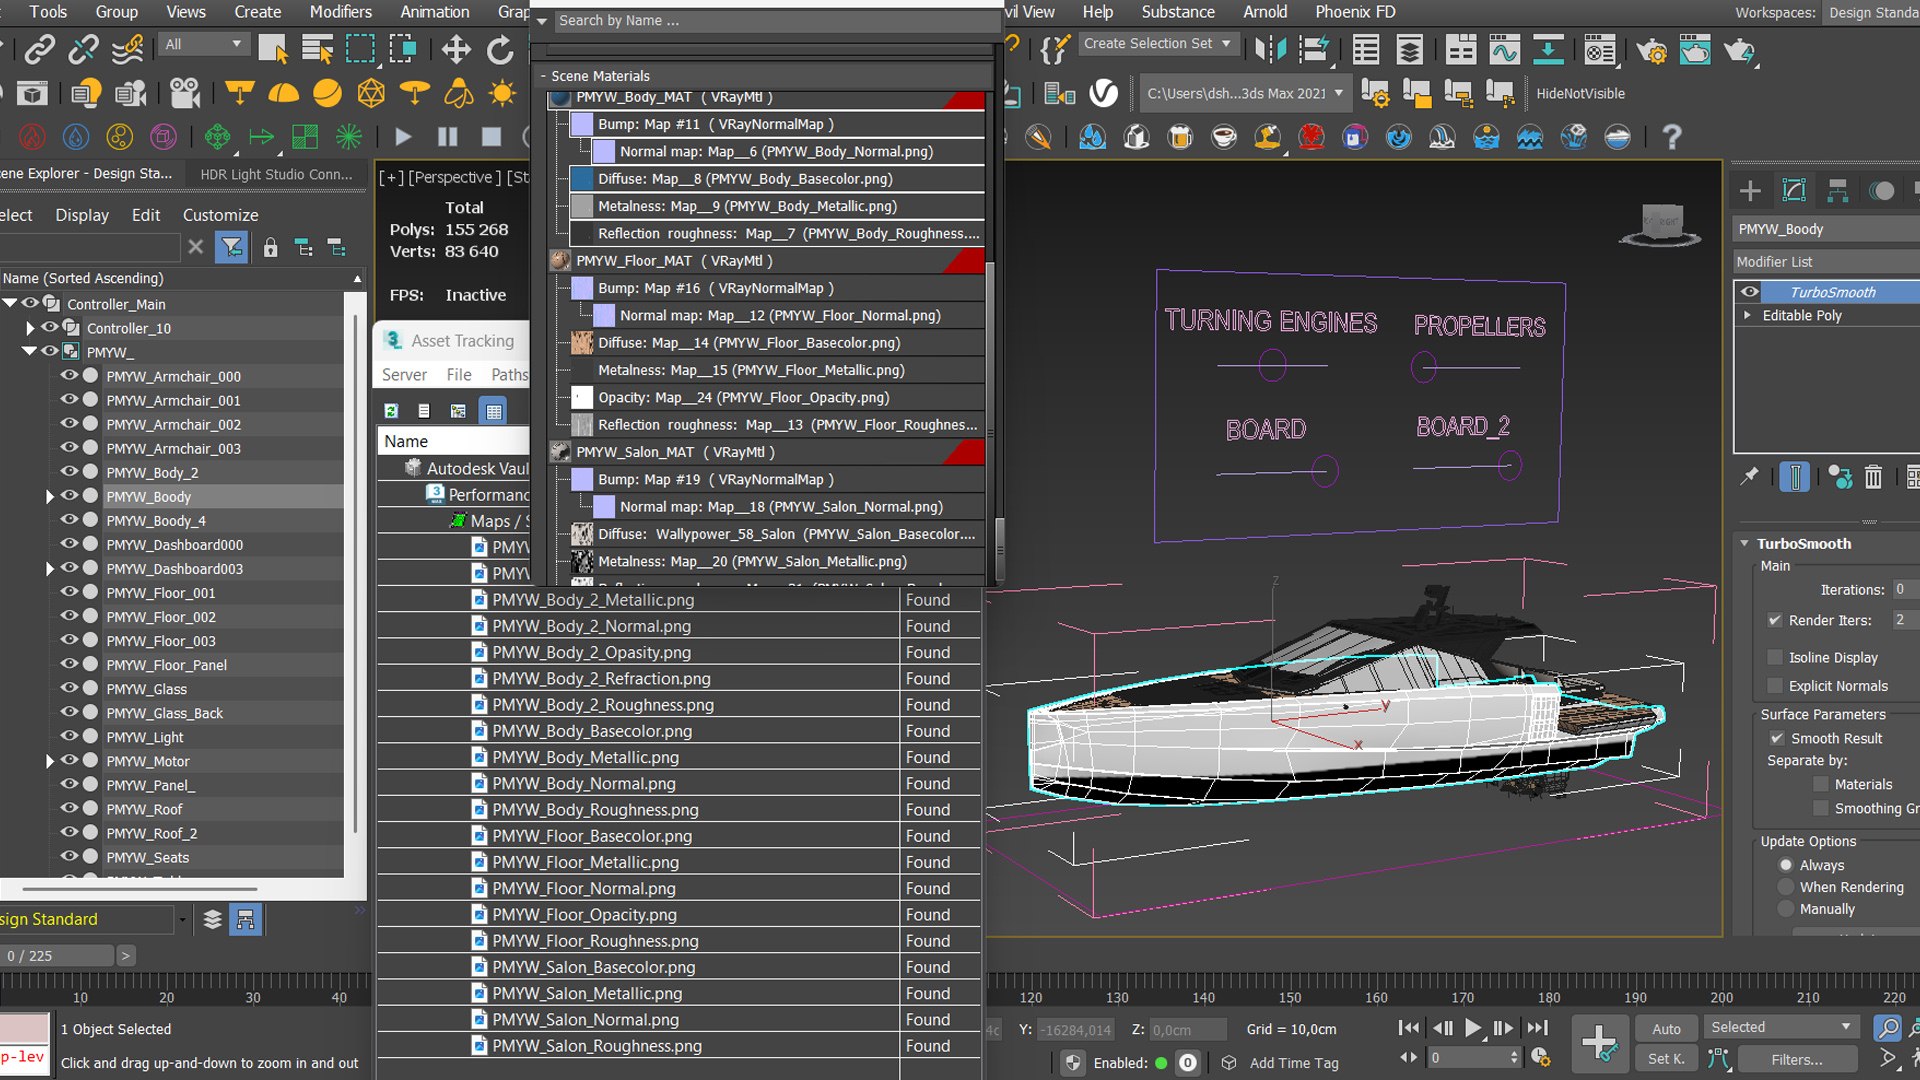Screen dimensions: 1920x1080
Task: Open the Modifiers menu
Action: click(340, 12)
